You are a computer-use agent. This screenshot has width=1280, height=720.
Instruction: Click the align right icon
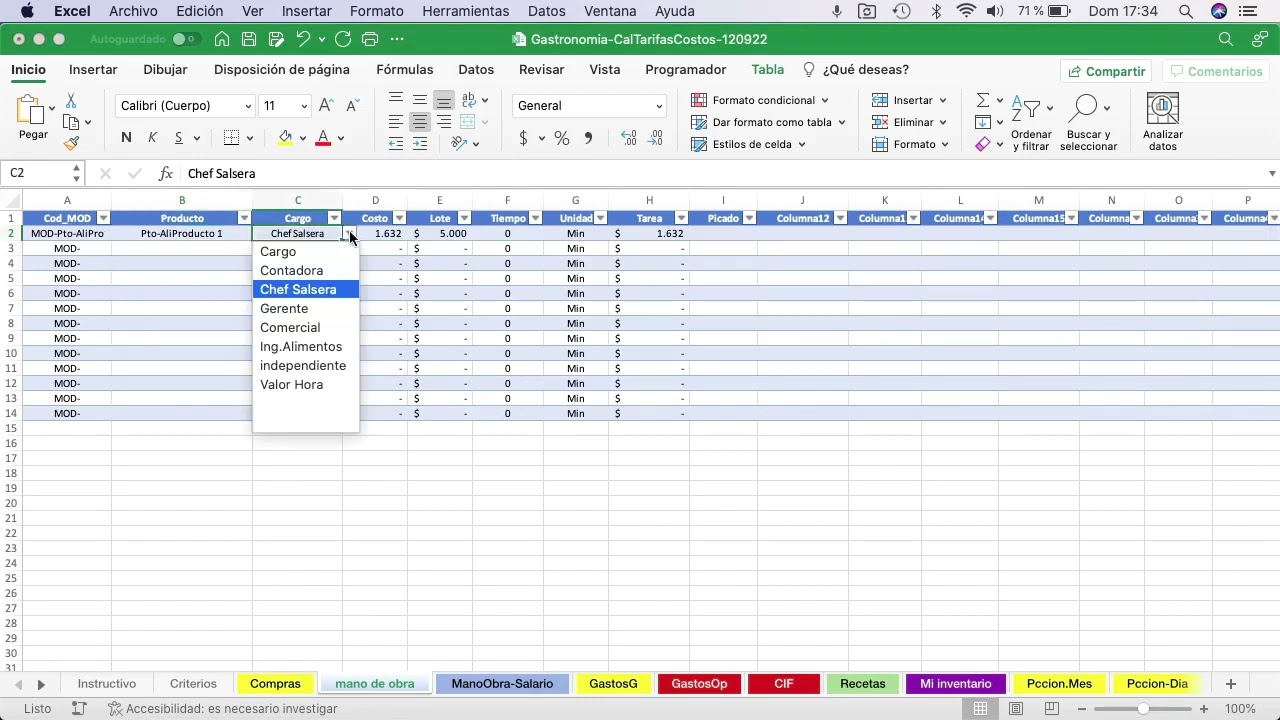(x=444, y=122)
